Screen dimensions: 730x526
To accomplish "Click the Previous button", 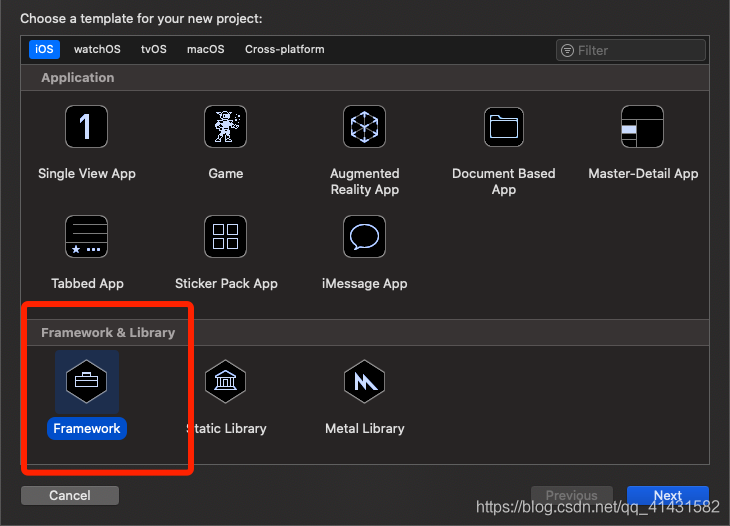I will [572, 495].
